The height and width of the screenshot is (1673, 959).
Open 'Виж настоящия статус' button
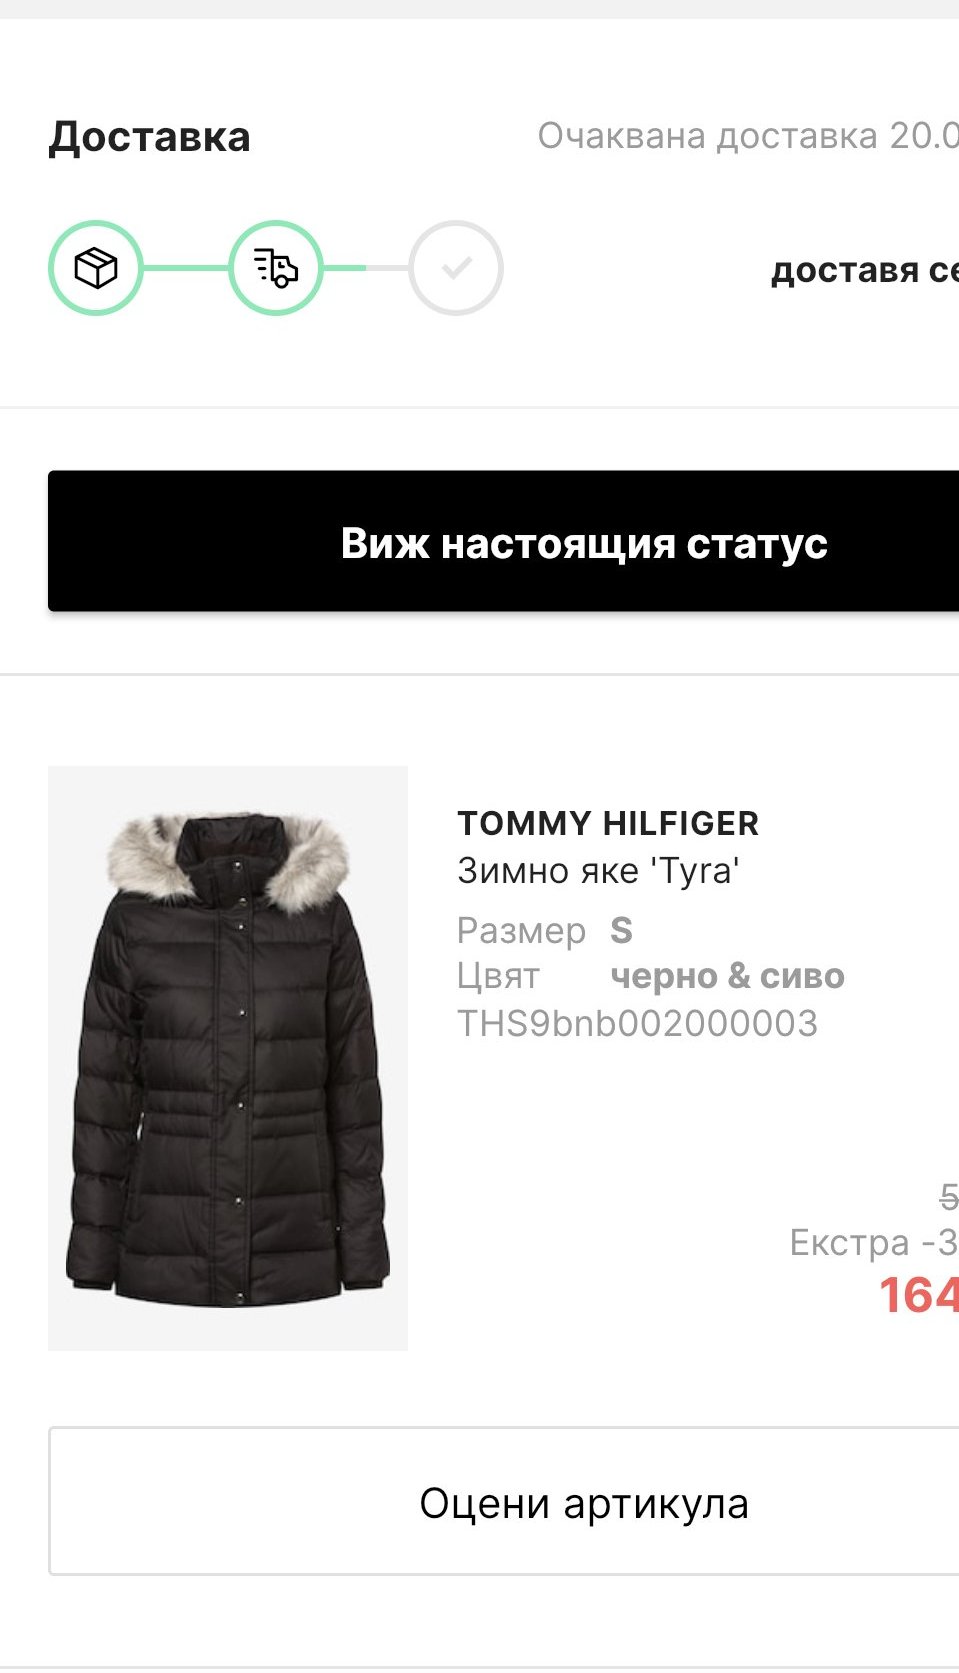point(504,541)
